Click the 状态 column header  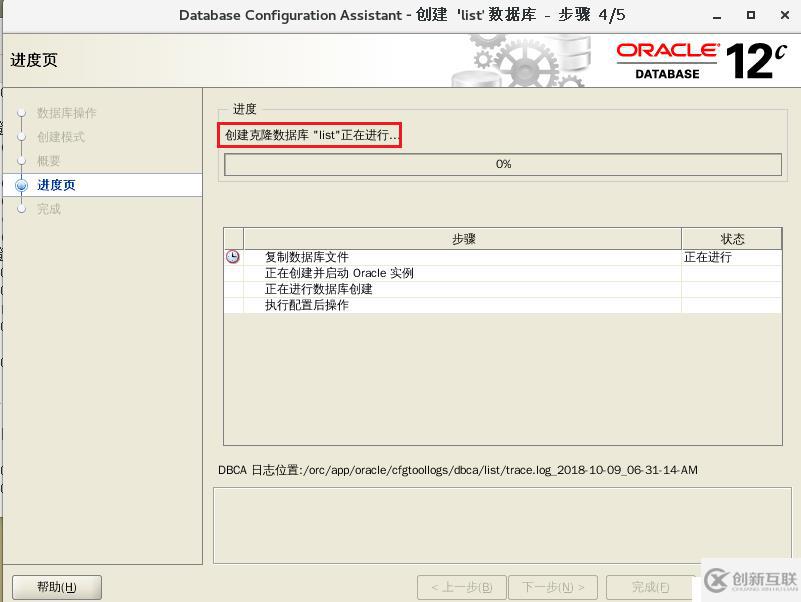click(732, 239)
